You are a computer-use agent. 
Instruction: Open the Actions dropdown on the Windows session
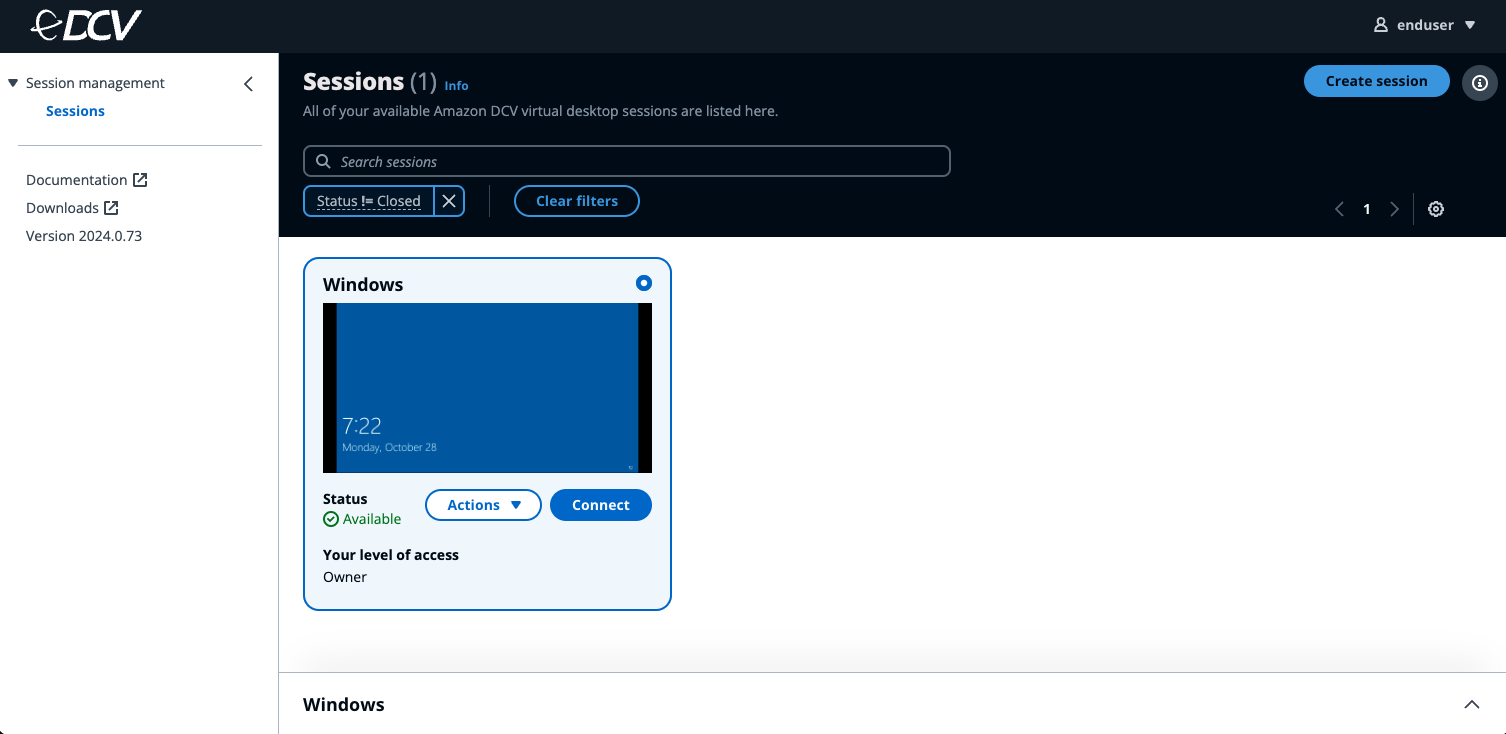pyautogui.click(x=483, y=505)
